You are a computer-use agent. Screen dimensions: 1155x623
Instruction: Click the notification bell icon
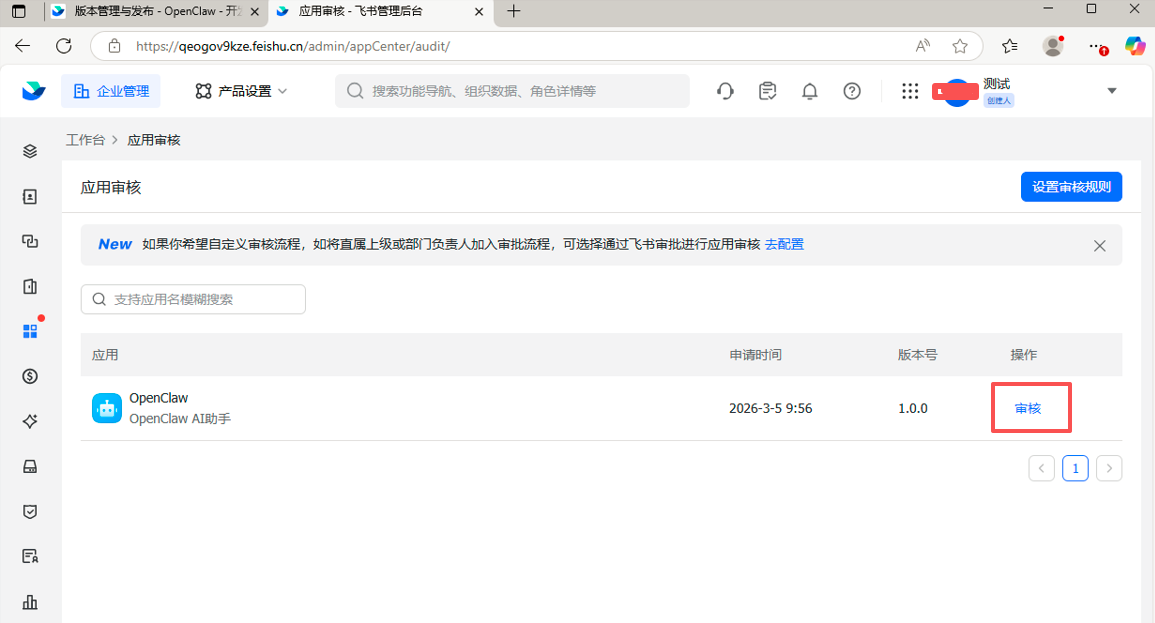pos(809,91)
